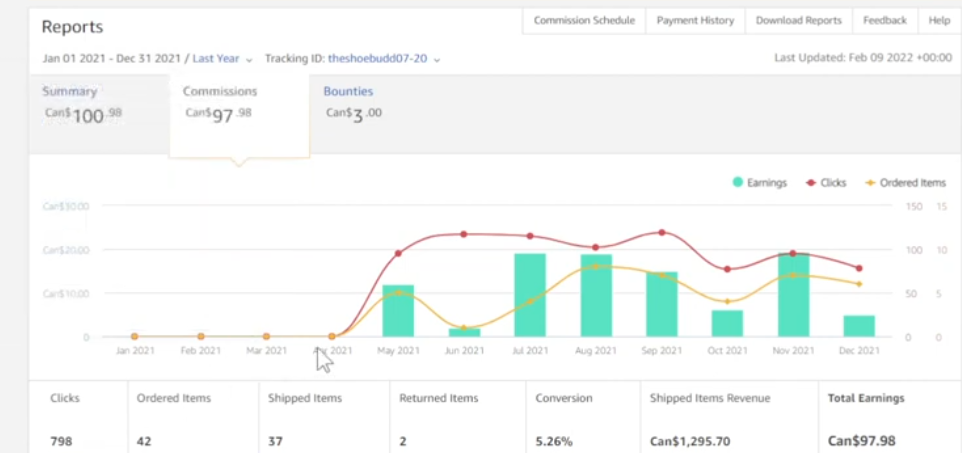Click the Shipped Items column header
Image resolution: width=962 pixels, height=453 pixels.
[305, 398]
